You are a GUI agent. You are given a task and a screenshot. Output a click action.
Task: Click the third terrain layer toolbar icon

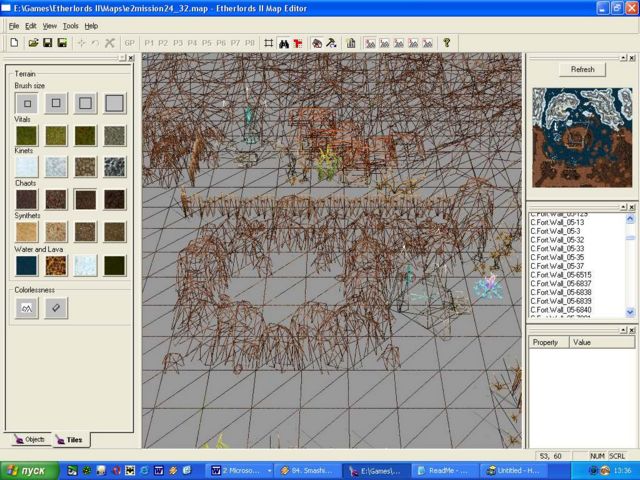click(399, 43)
